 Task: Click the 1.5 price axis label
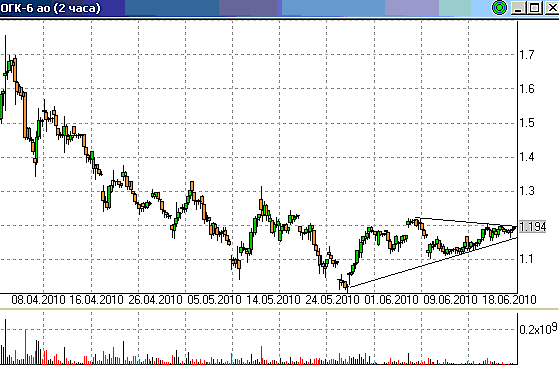coord(527,123)
